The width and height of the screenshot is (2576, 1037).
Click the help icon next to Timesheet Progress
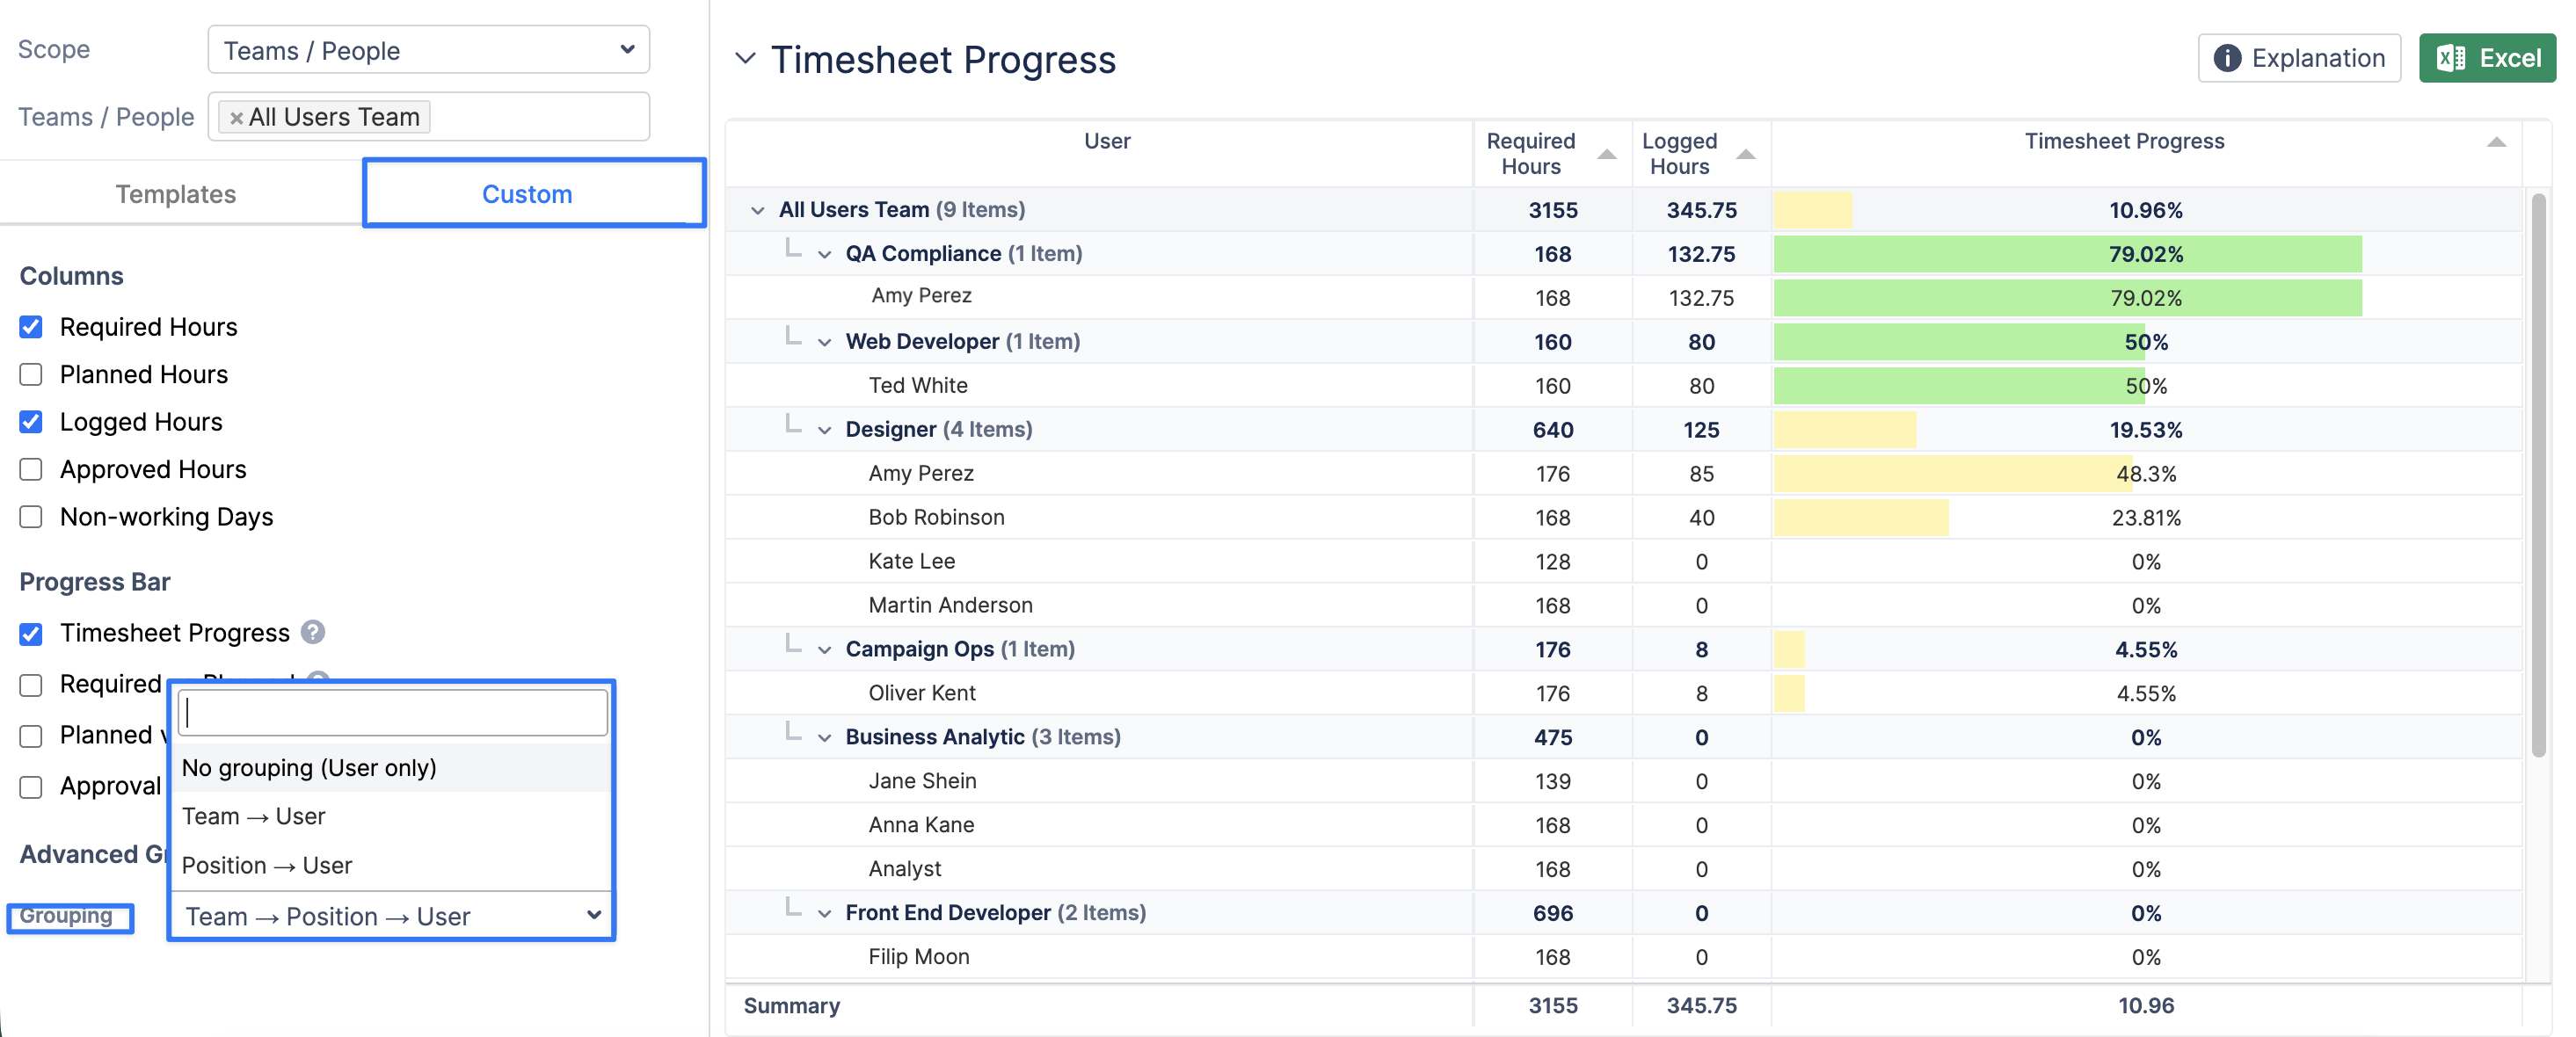click(x=313, y=632)
